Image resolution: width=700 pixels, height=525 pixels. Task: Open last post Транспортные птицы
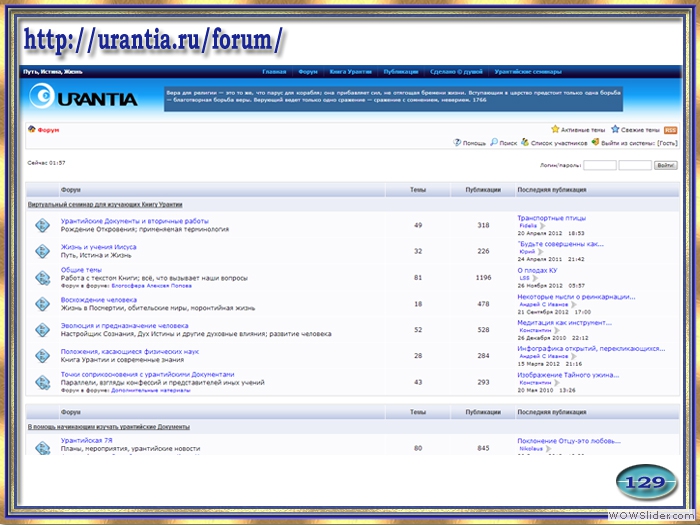(551, 218)
